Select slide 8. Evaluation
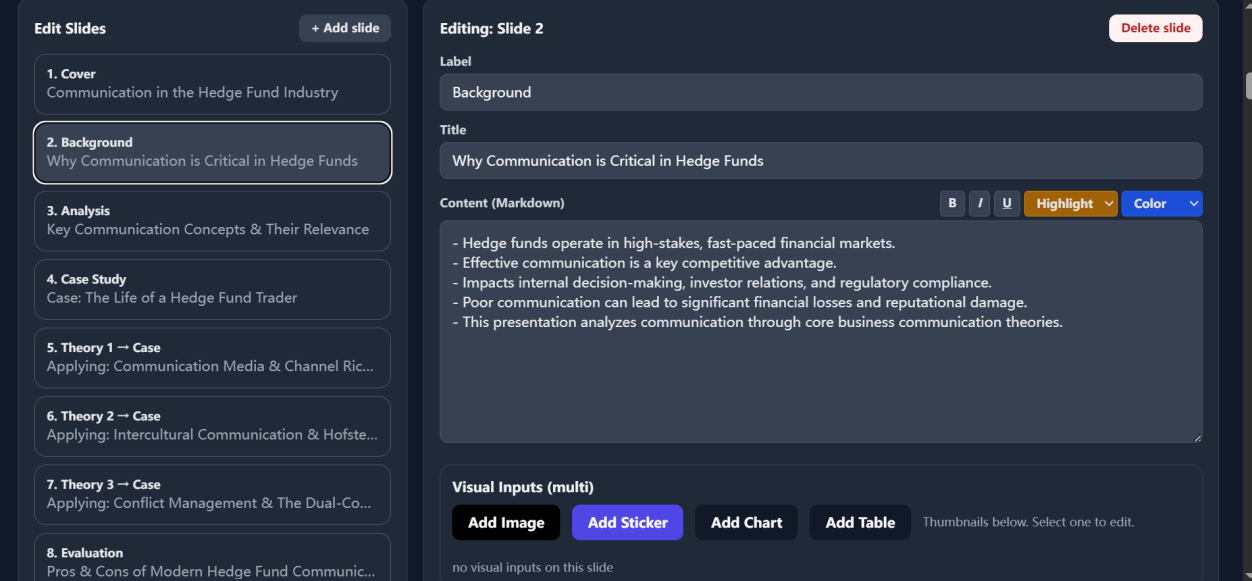 [212, 557]
